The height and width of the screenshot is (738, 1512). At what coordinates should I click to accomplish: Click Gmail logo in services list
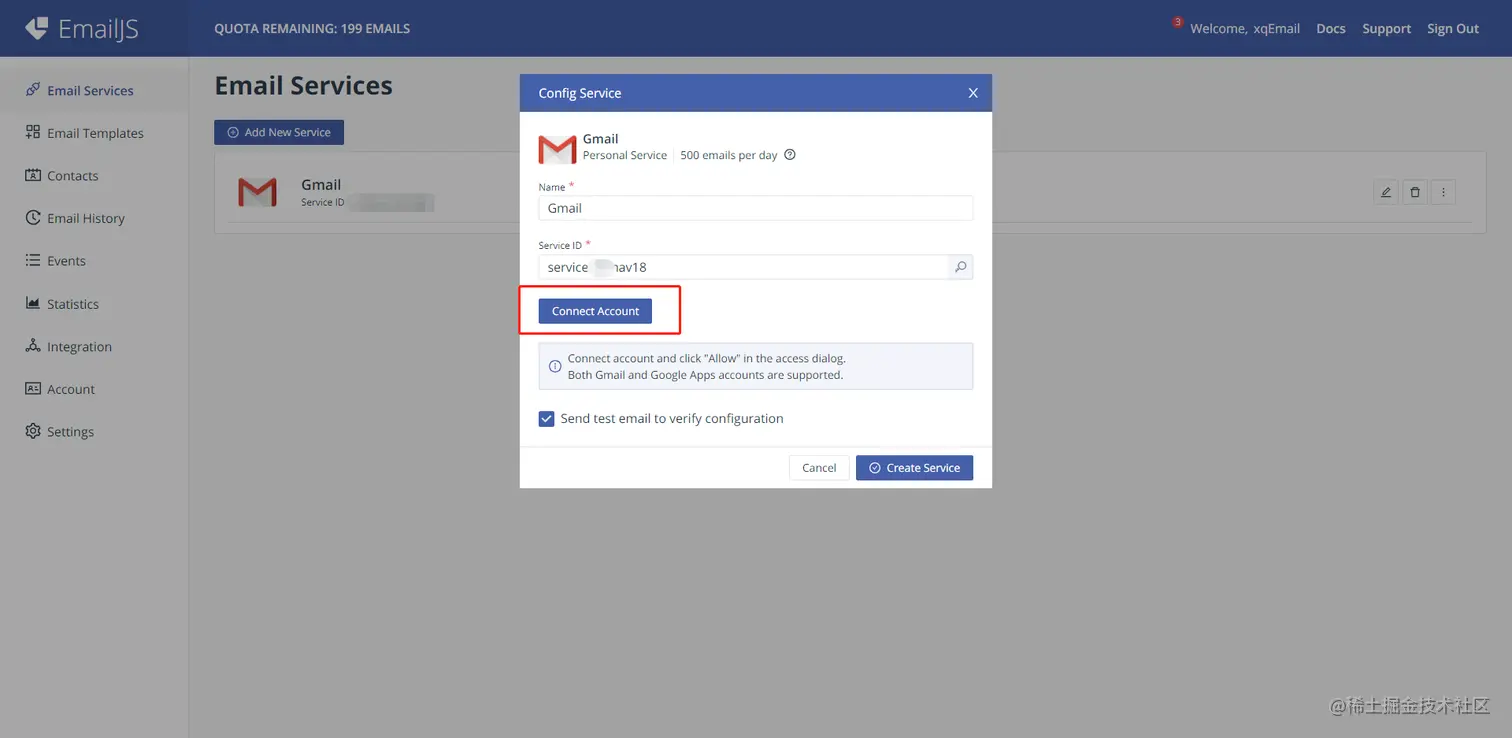point(257,193)
